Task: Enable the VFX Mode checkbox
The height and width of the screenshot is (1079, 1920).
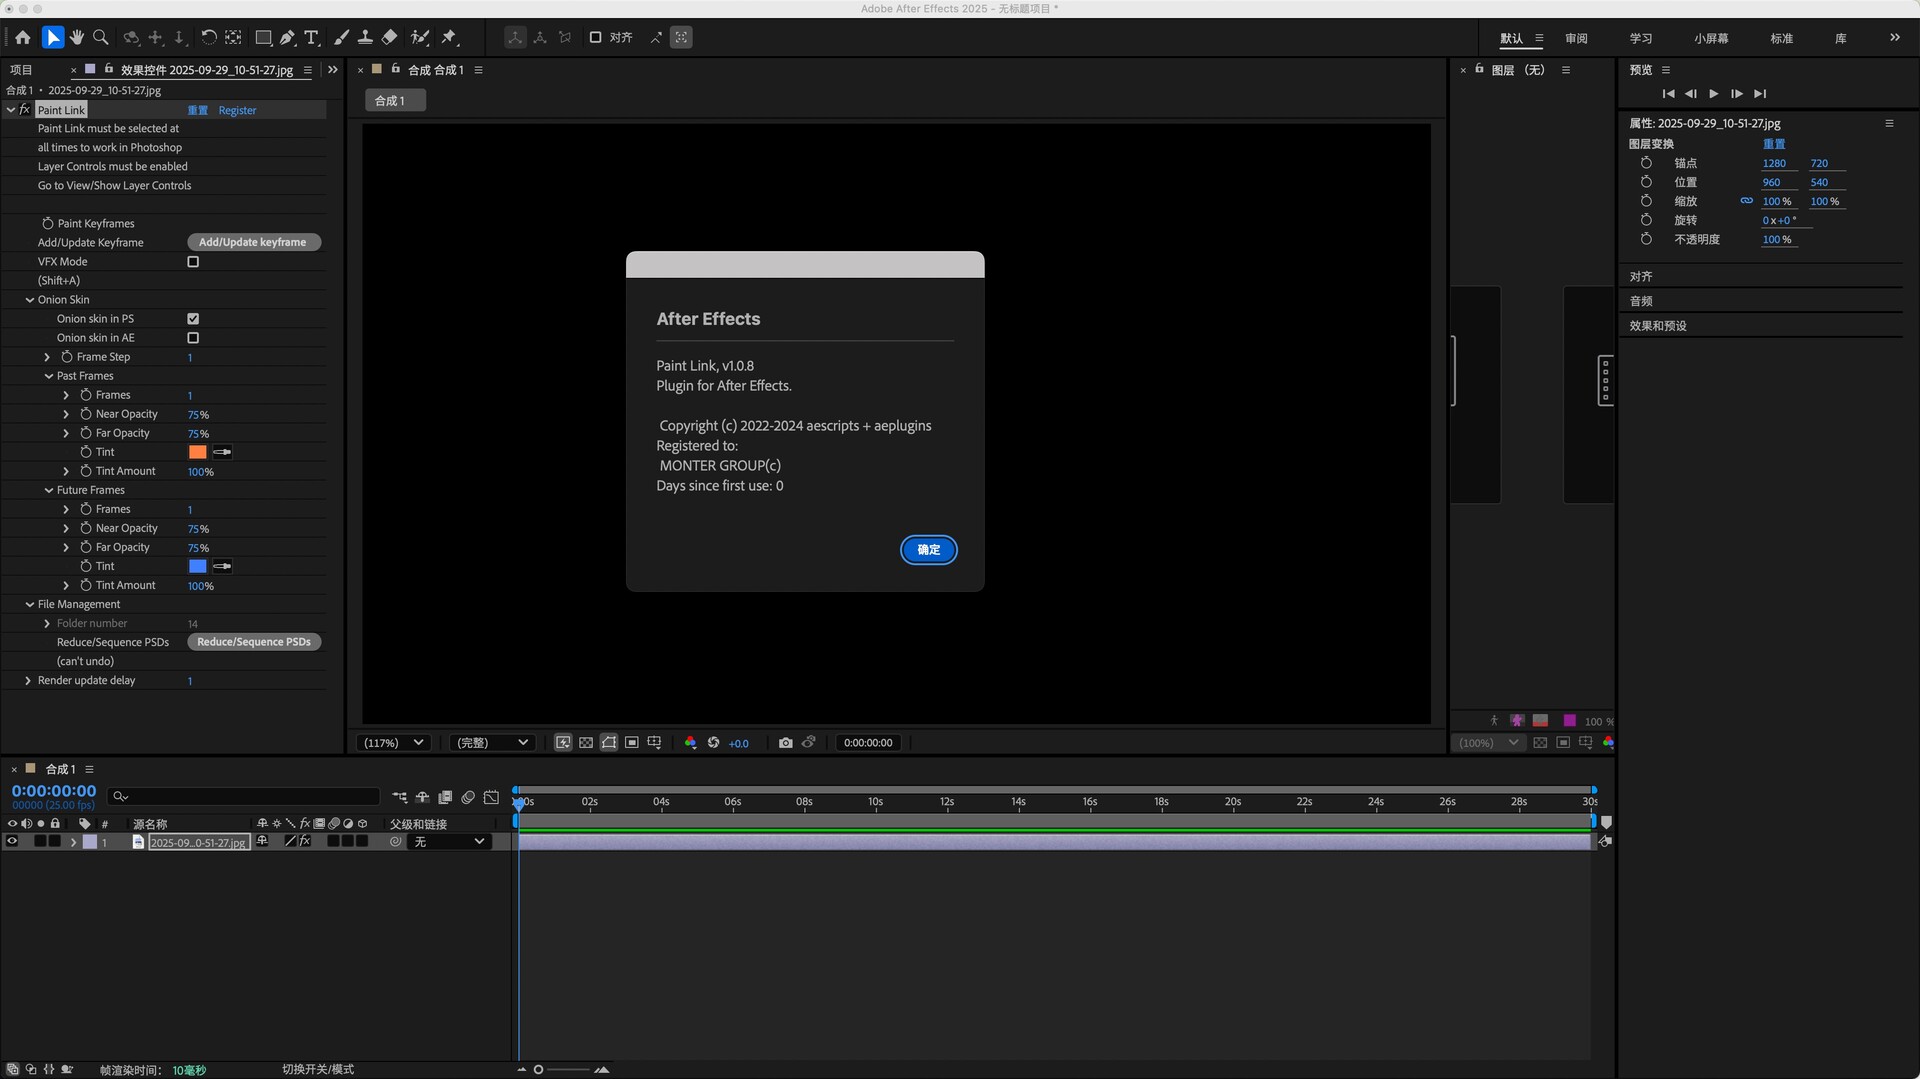Action: (193, 262)
